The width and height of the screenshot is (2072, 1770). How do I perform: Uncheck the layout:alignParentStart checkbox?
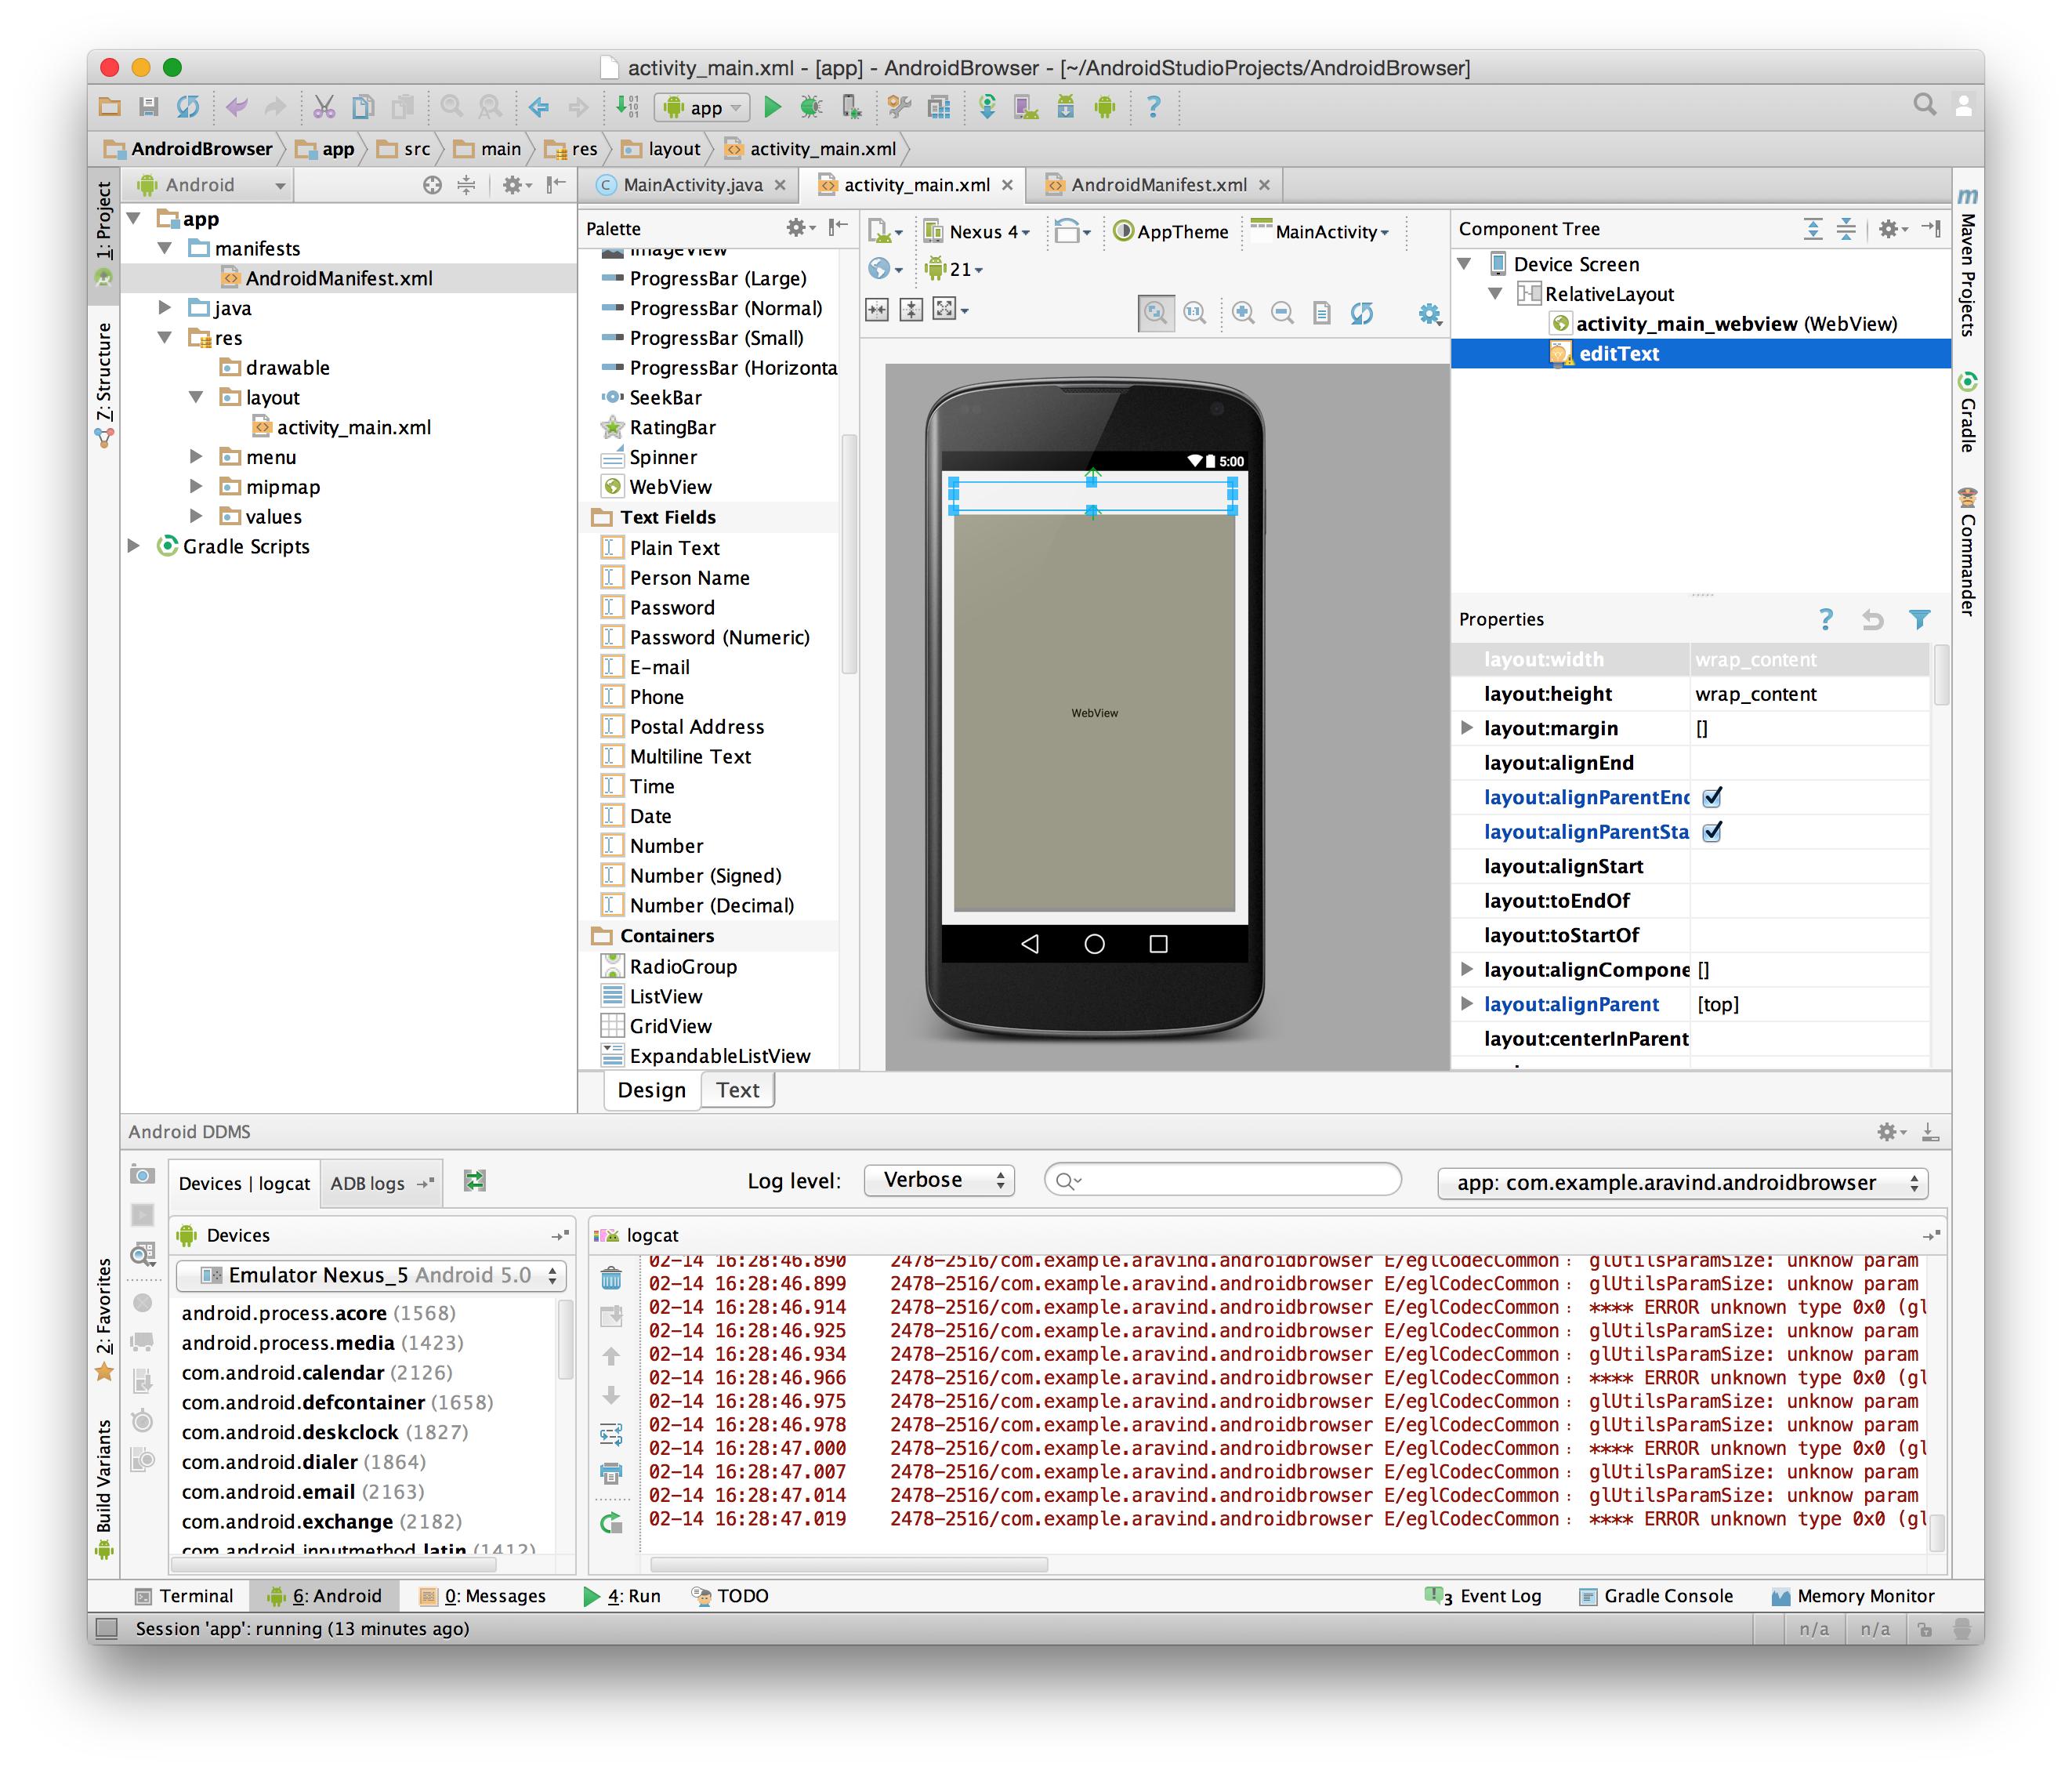(1712, 832)
